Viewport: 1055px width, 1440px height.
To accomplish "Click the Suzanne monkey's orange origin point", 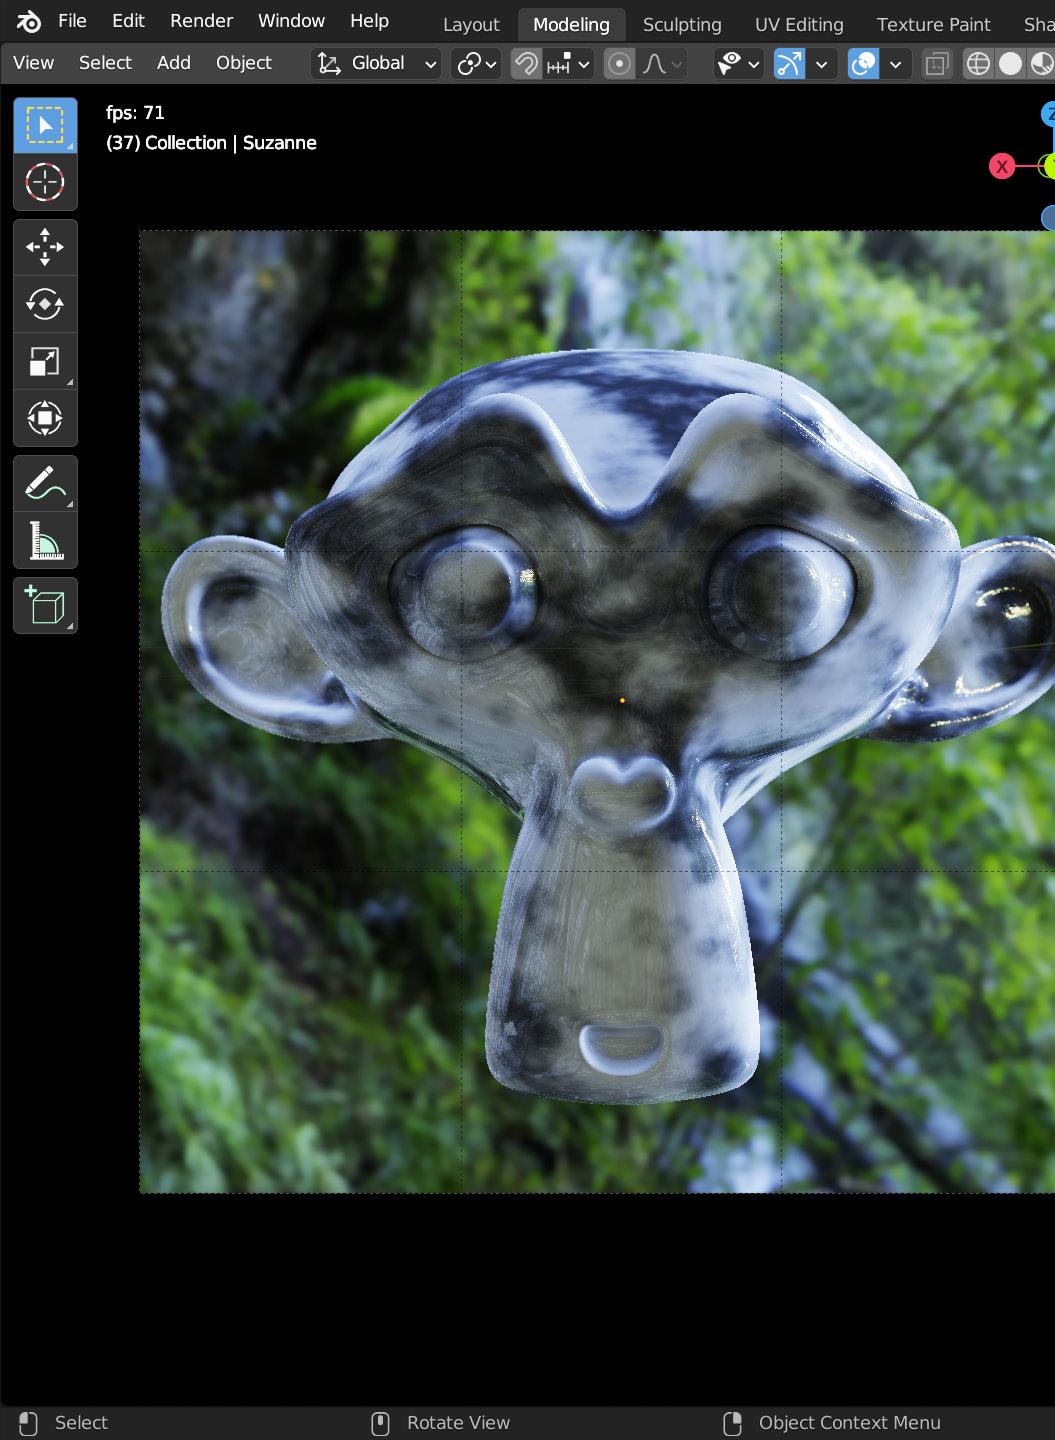I will click(622, 701).
